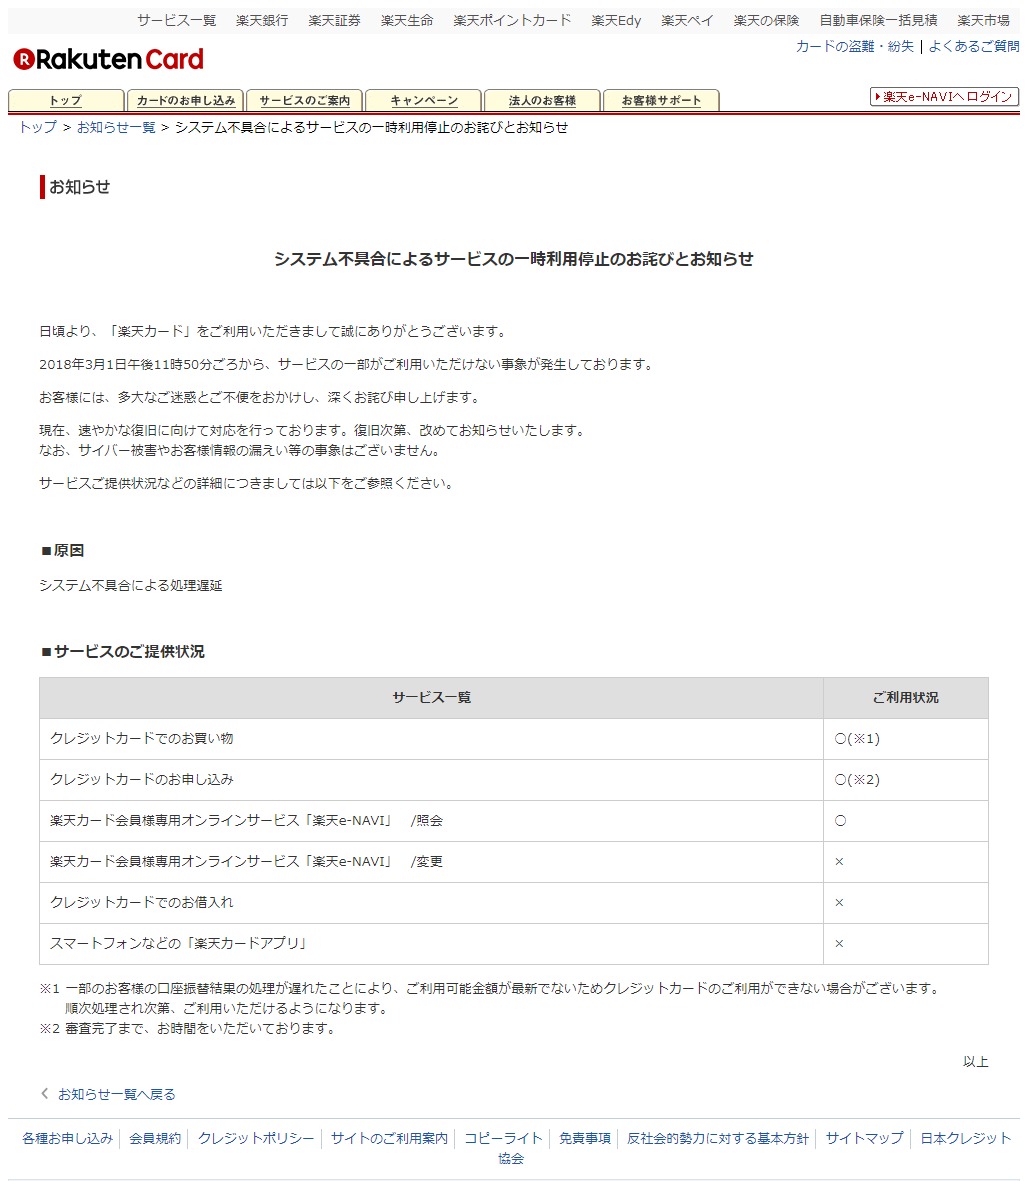Screen dimensions: 1028x1181
Task: Open the 会員規約 footer link
Action: [155, 1138]
